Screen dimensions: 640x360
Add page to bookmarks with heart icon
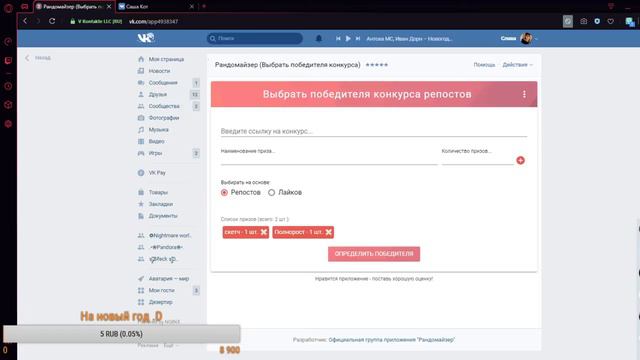[611, 21]
